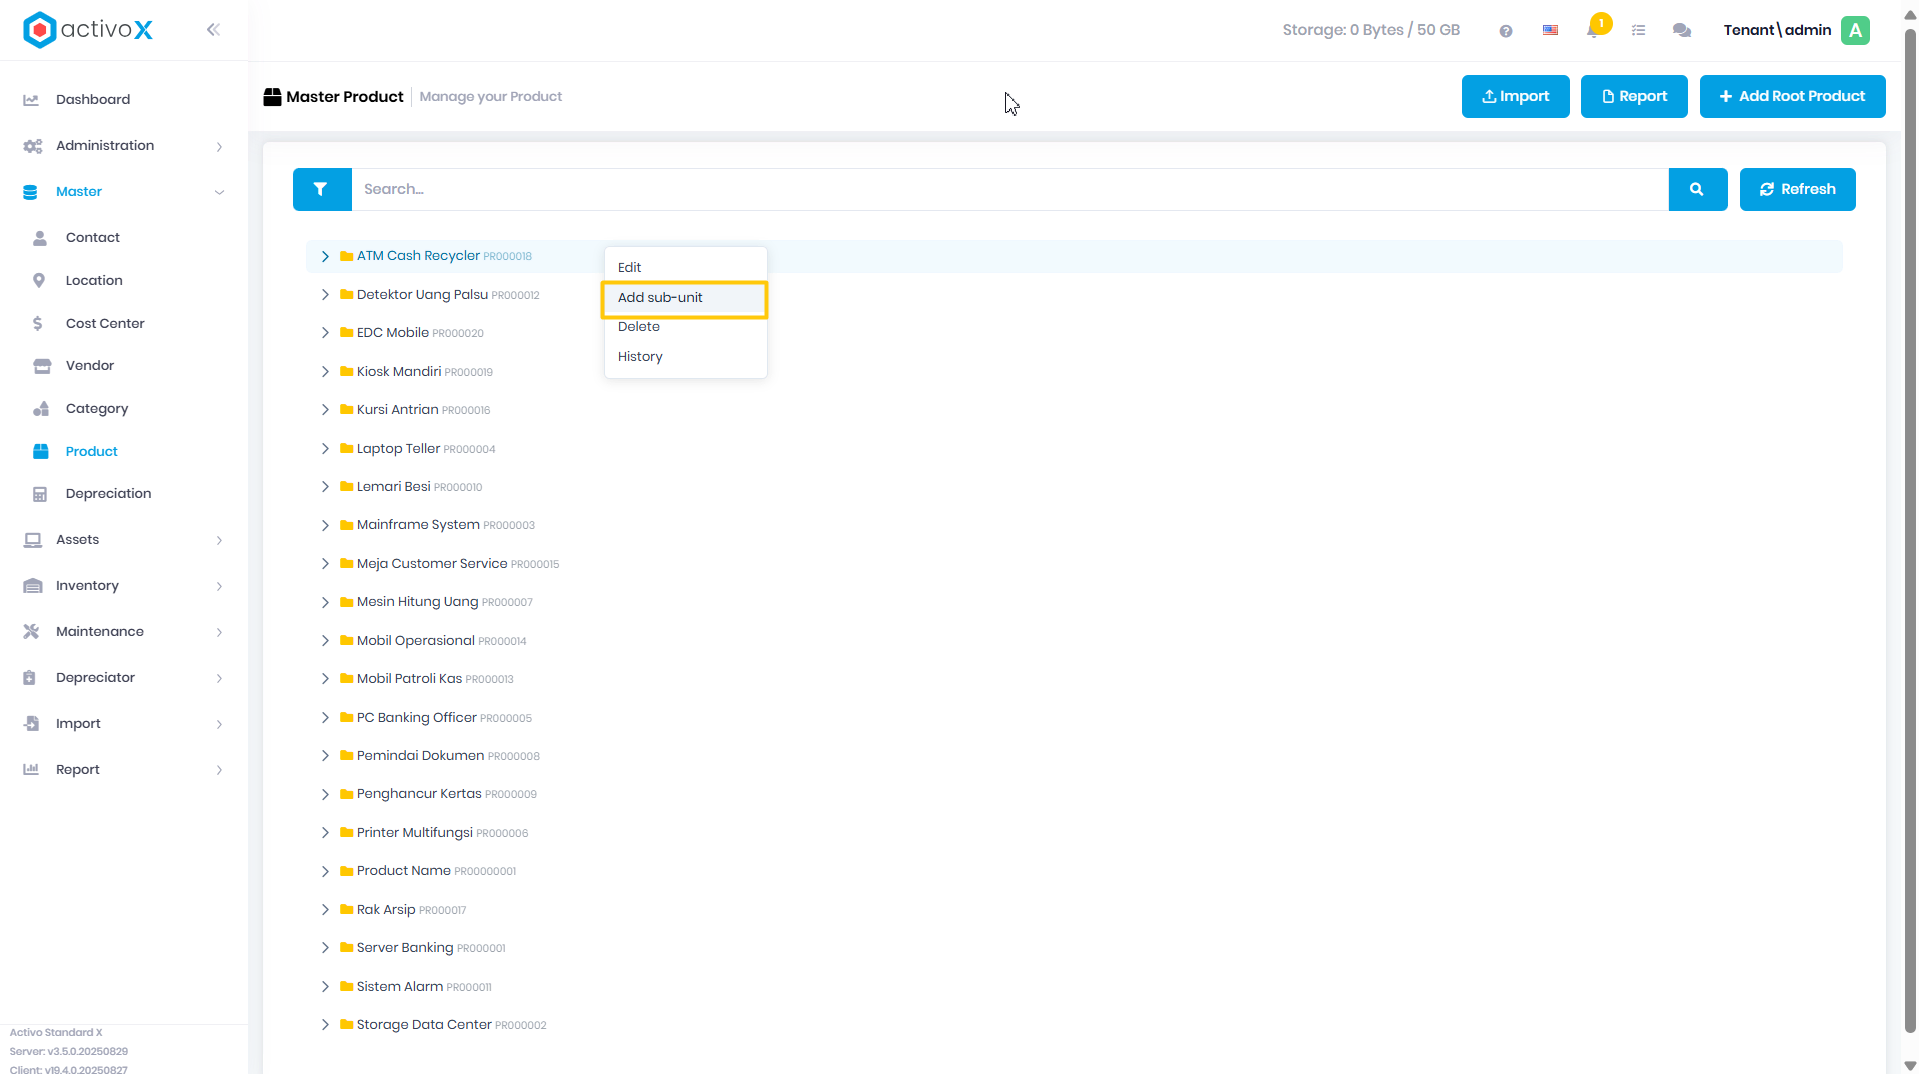
Task: Select Mobil Operasional product
Action: 415,641
